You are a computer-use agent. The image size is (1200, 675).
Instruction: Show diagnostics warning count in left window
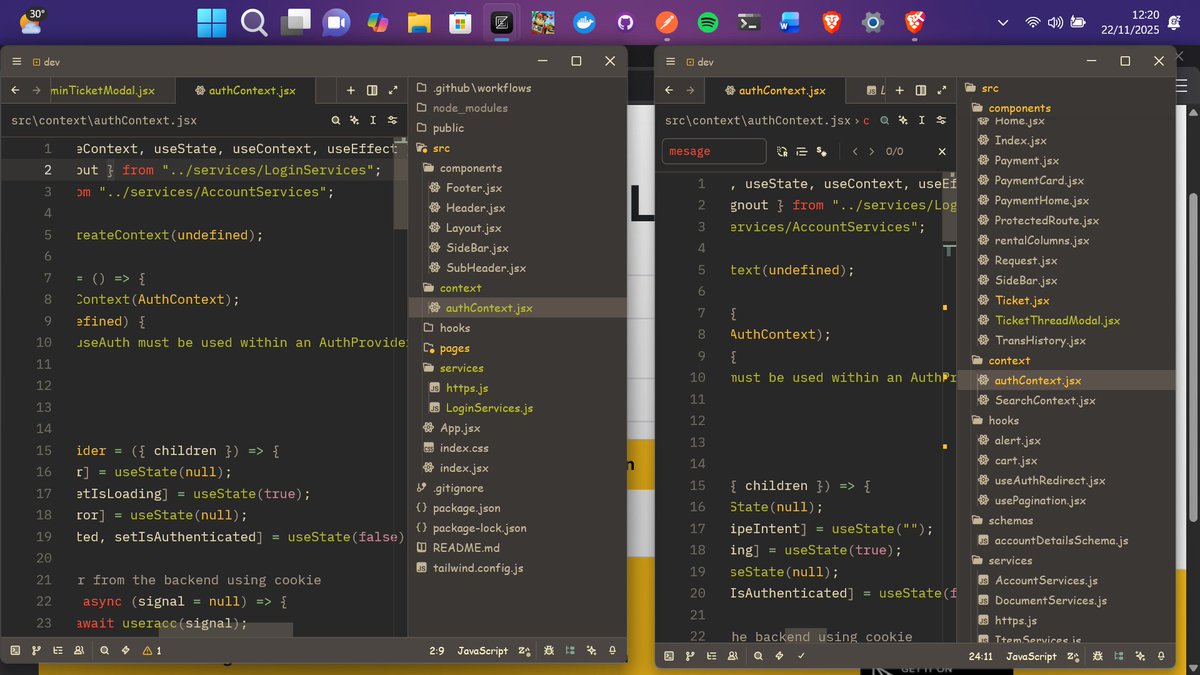(152, 651)
